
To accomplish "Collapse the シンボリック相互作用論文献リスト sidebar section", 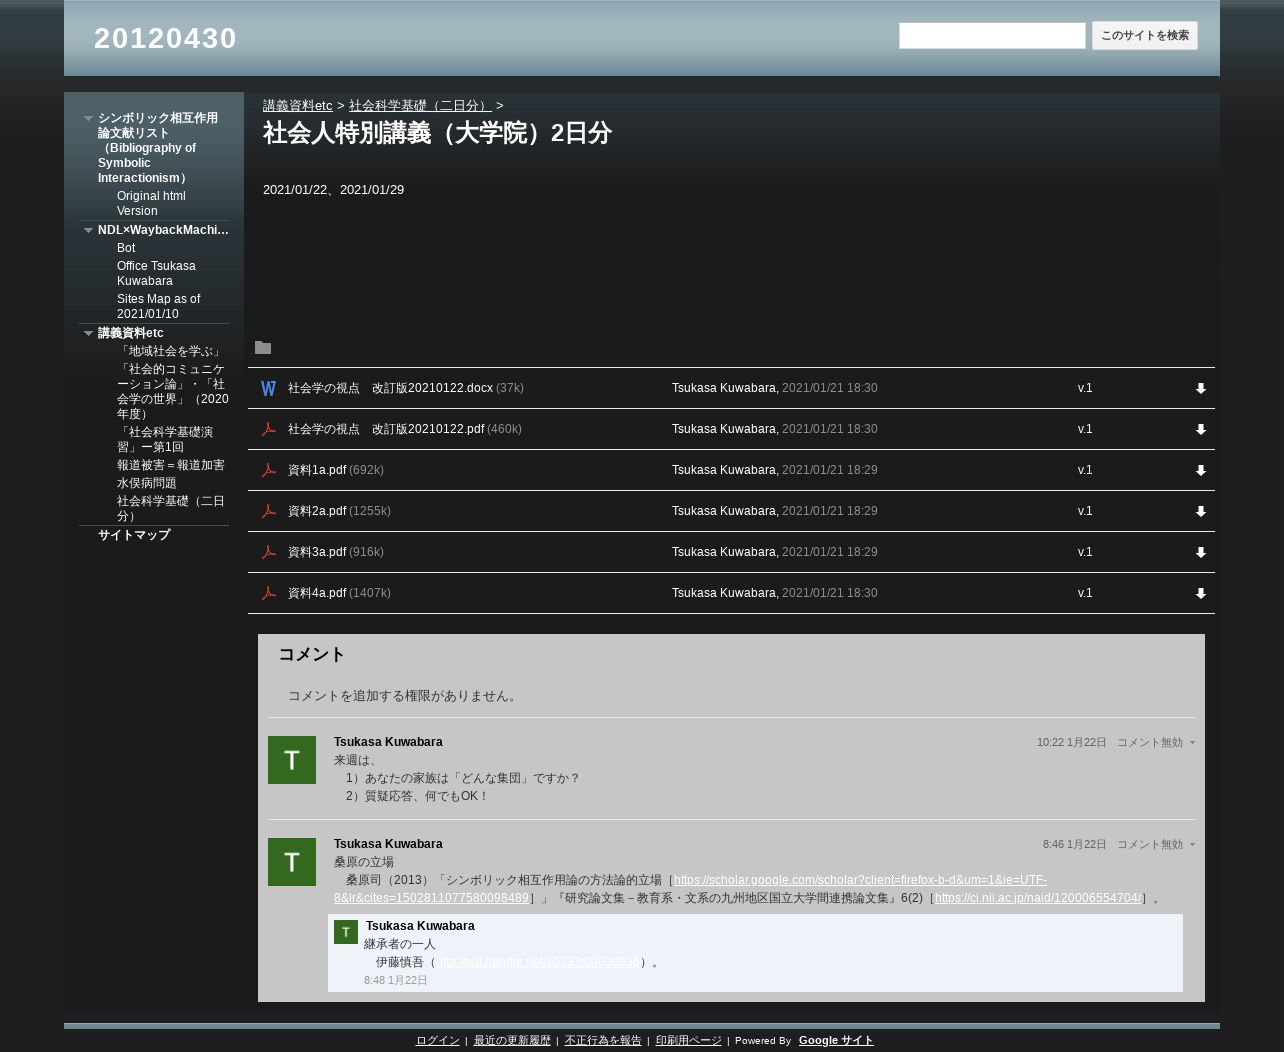I will click(x=88, y=118).
